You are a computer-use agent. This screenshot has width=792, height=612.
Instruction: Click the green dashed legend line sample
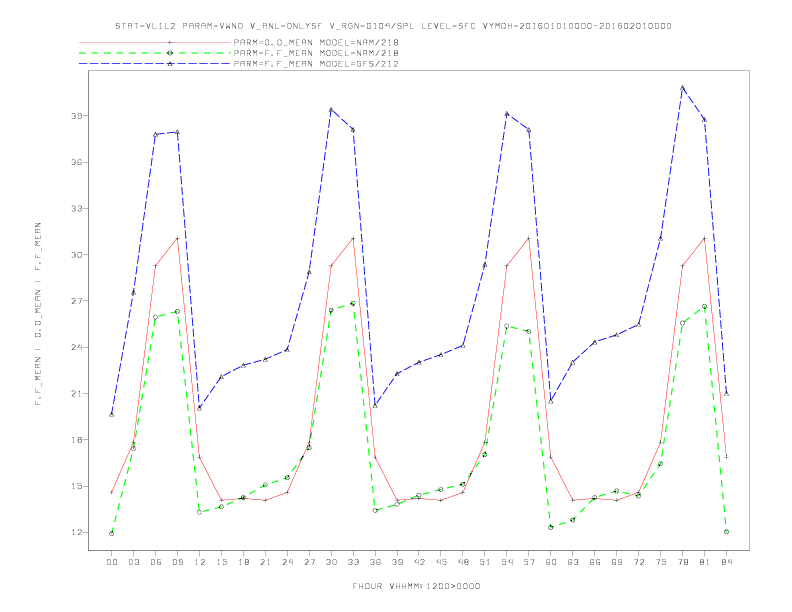[x=155, y=53]
